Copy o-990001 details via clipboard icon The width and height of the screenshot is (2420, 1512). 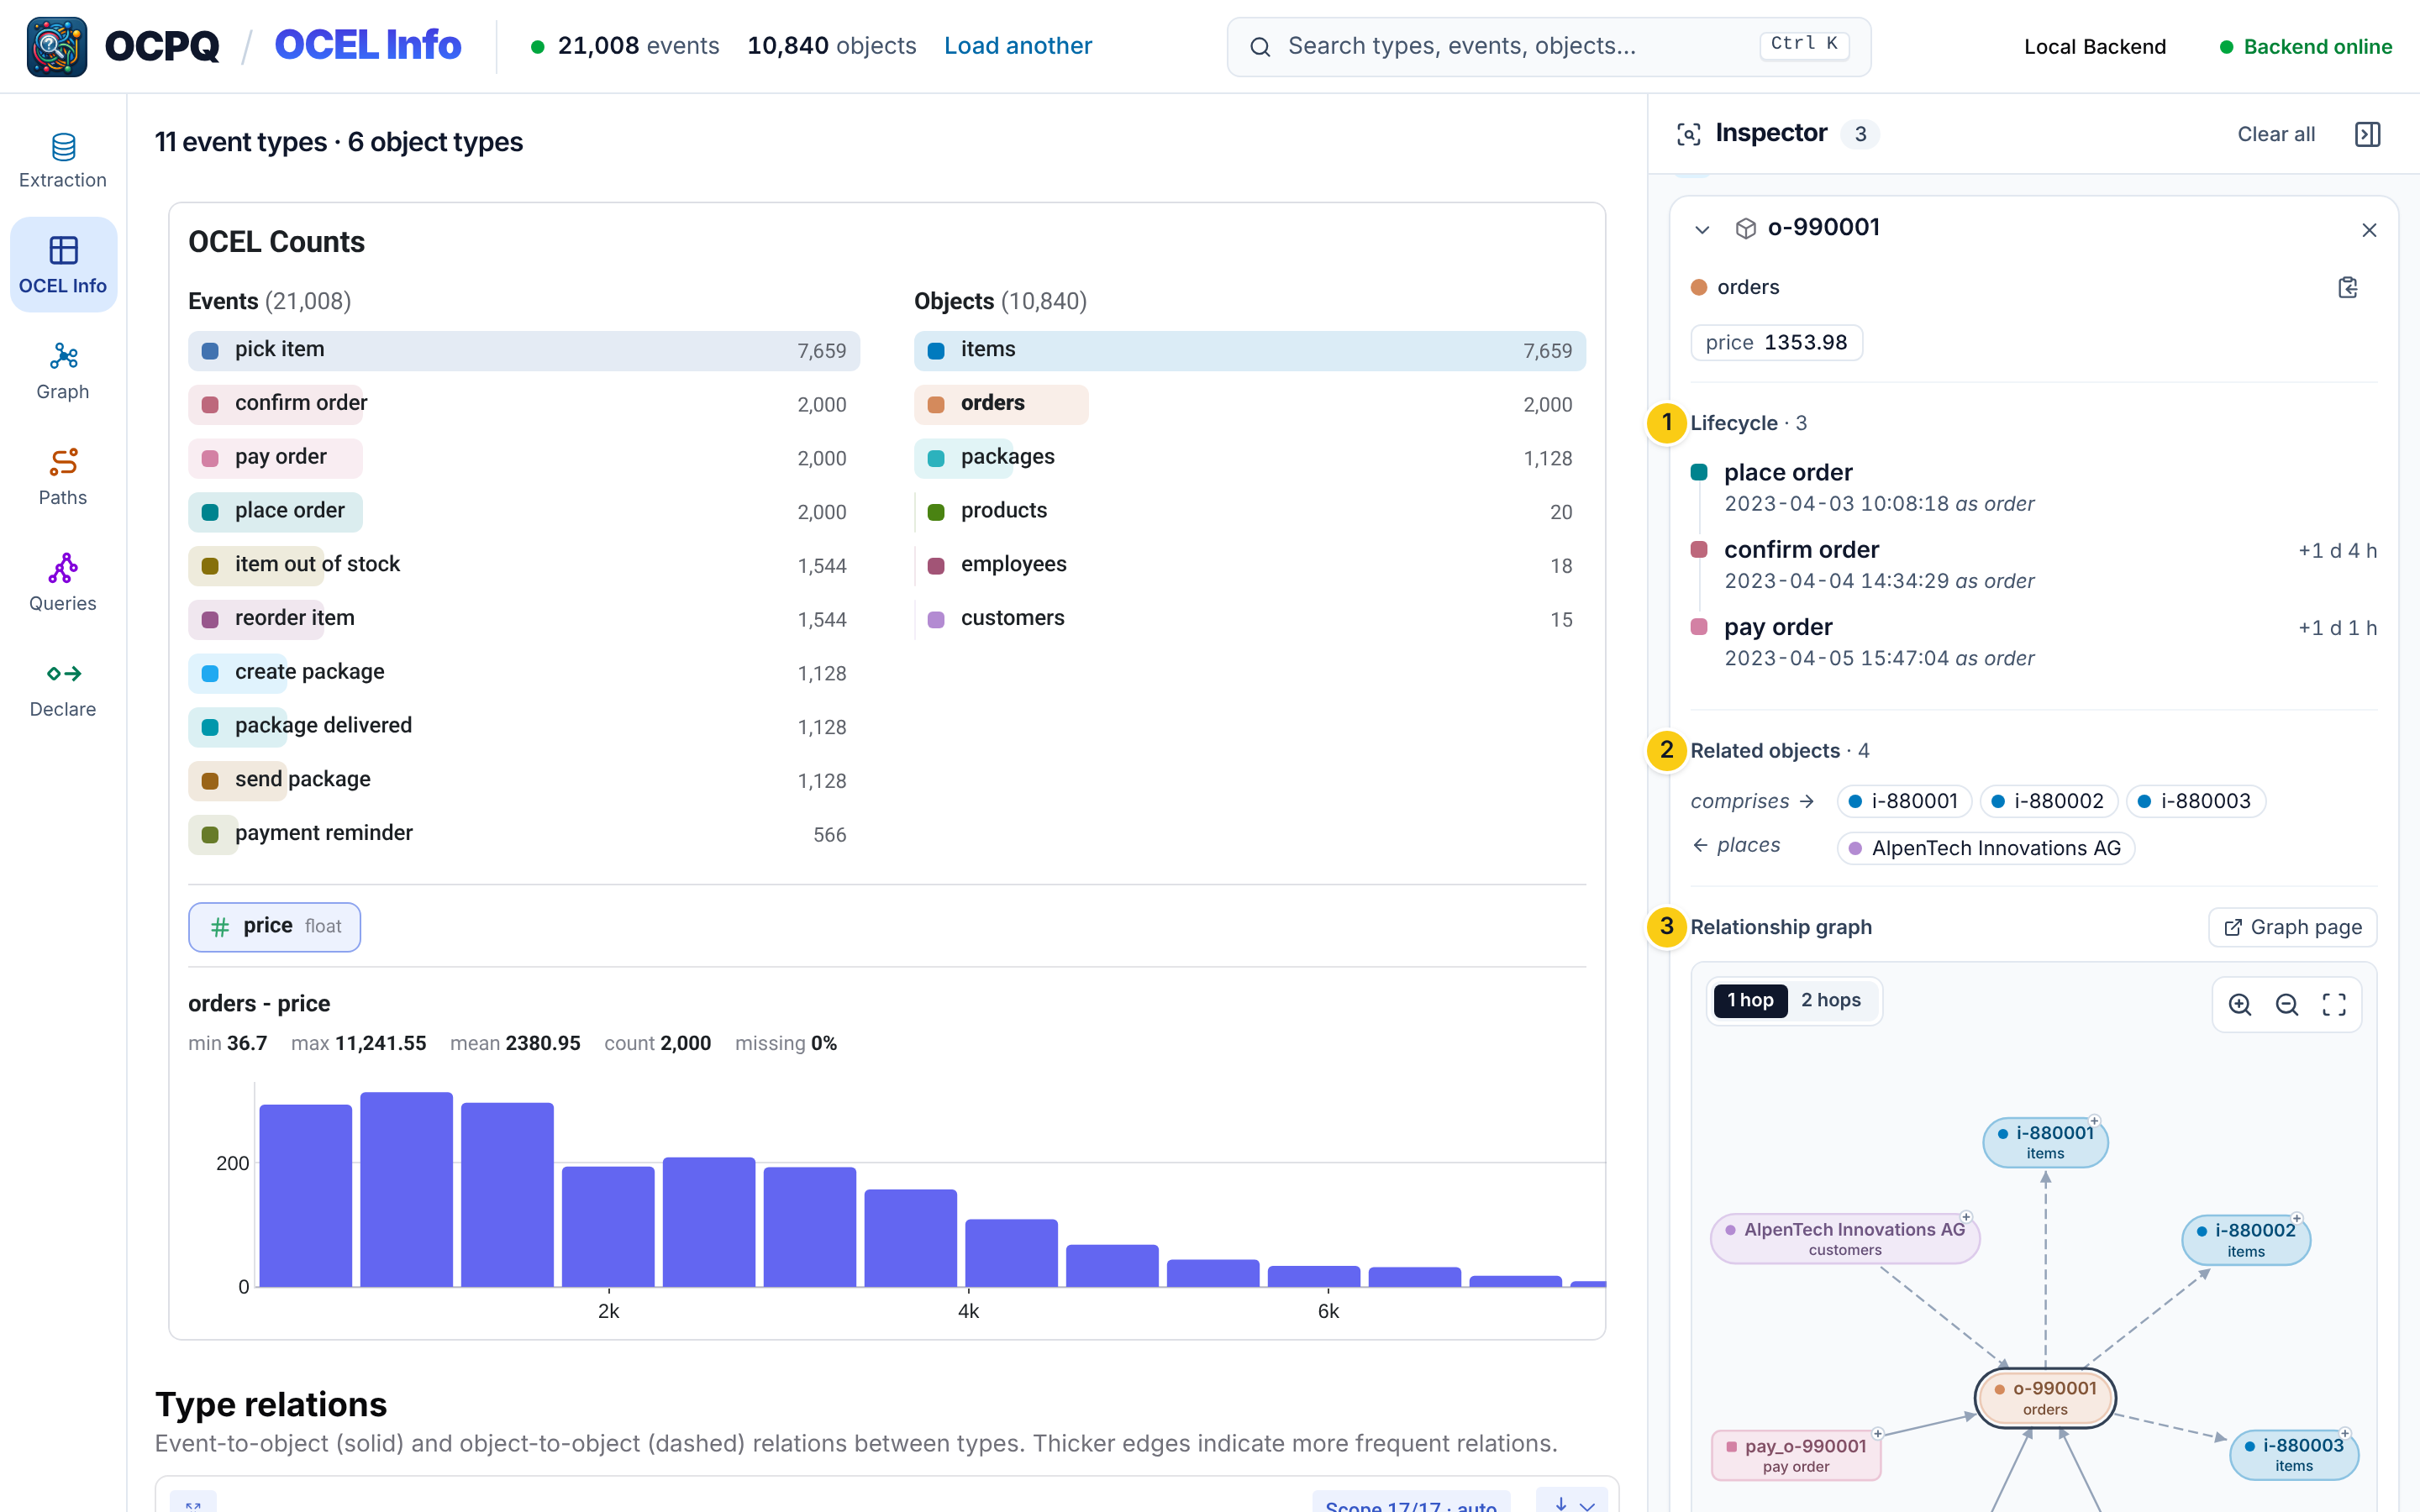click(x=2348, y=288)
